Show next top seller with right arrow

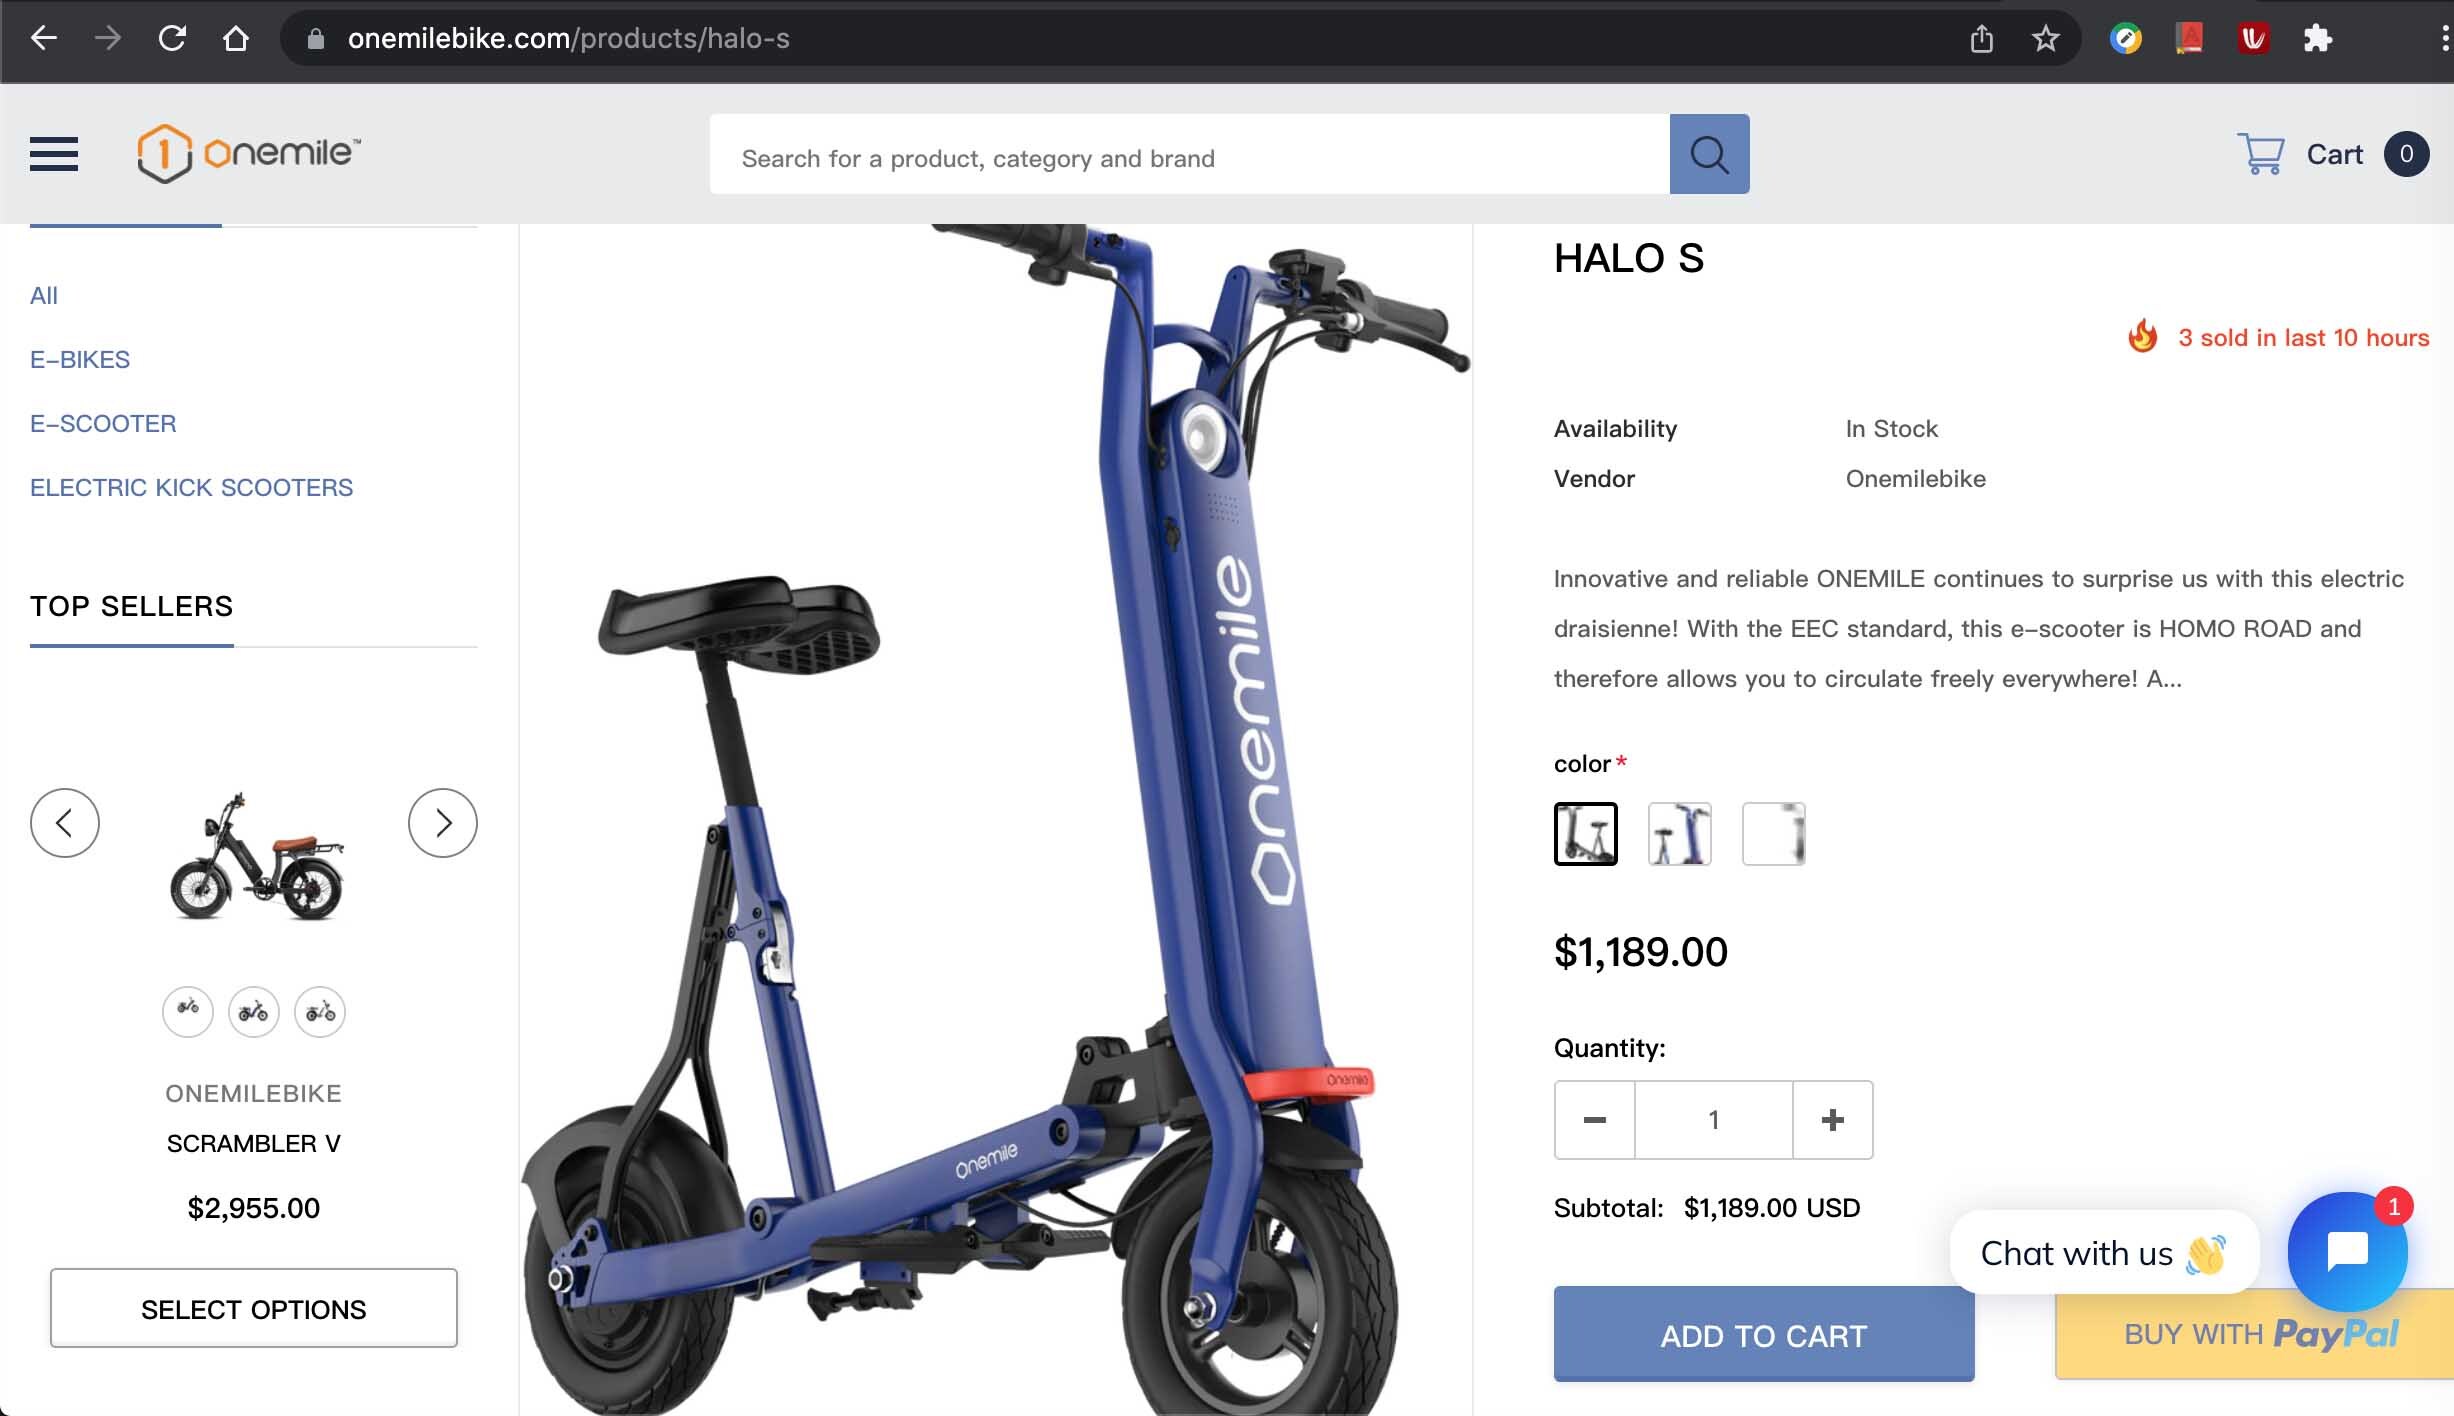pos(443,823)
